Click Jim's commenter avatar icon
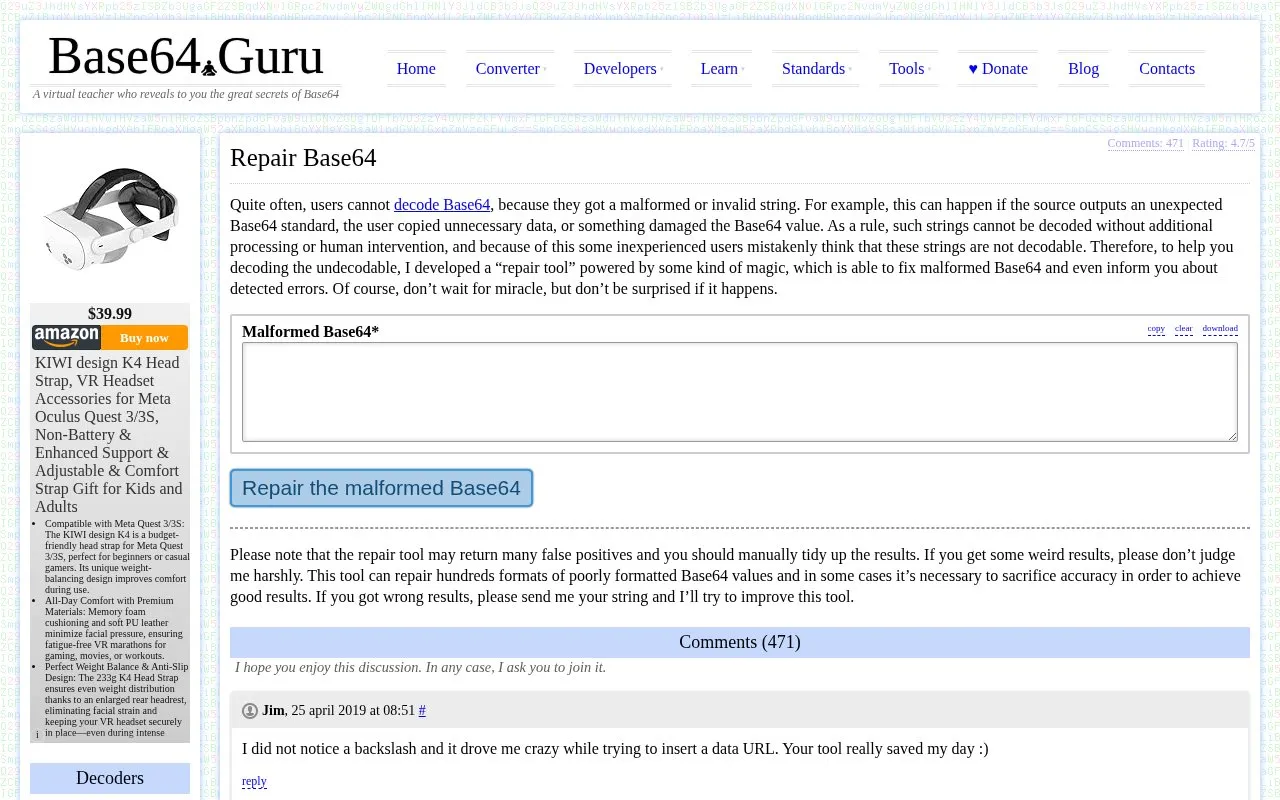Image resolution: width=1280 pixels, height=800 pixels. click(x=250, y=711)
